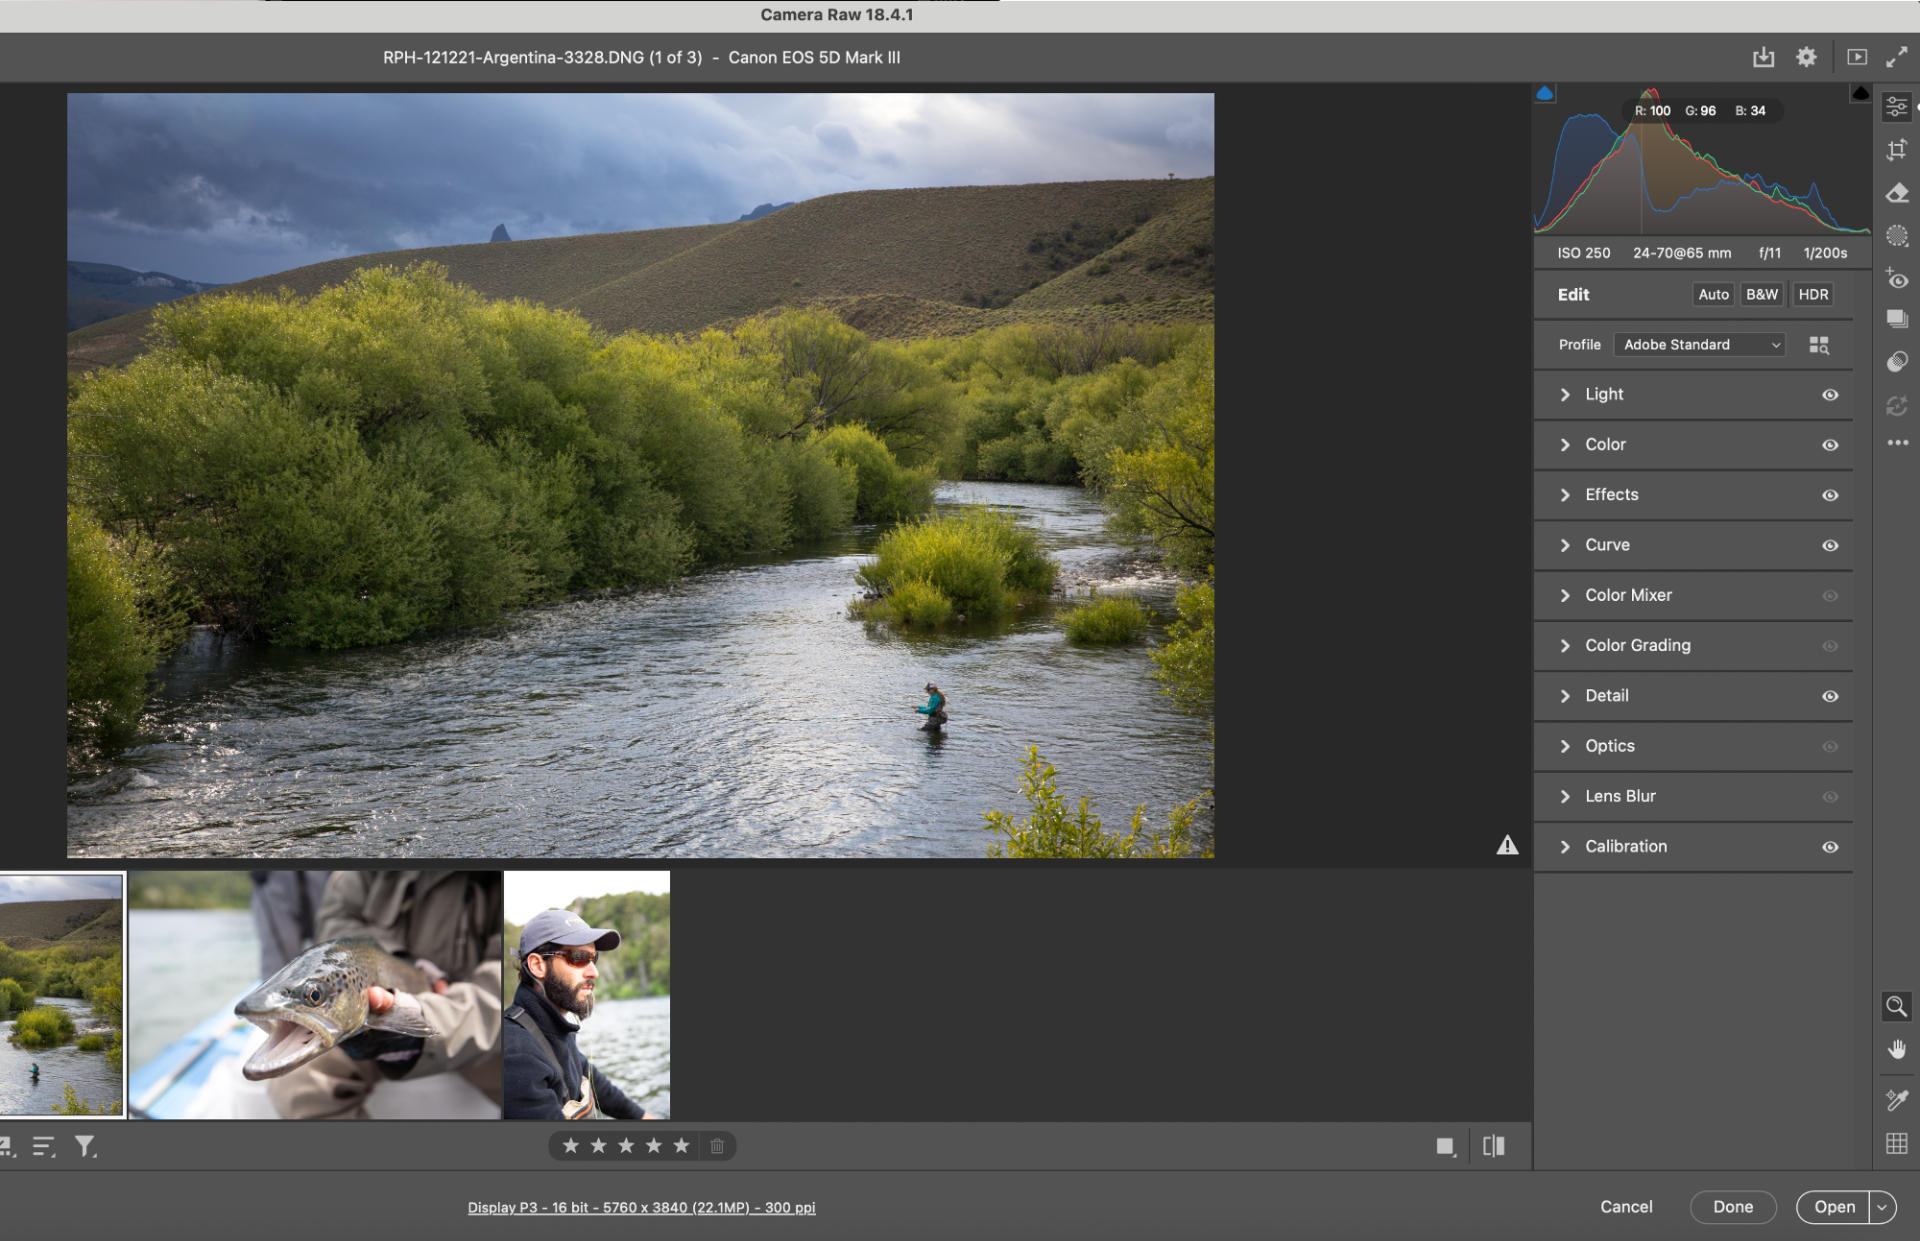Click the trash mark-for-deletion icon
This screenshot has height=1241, width=1920.
[717, 1146]
